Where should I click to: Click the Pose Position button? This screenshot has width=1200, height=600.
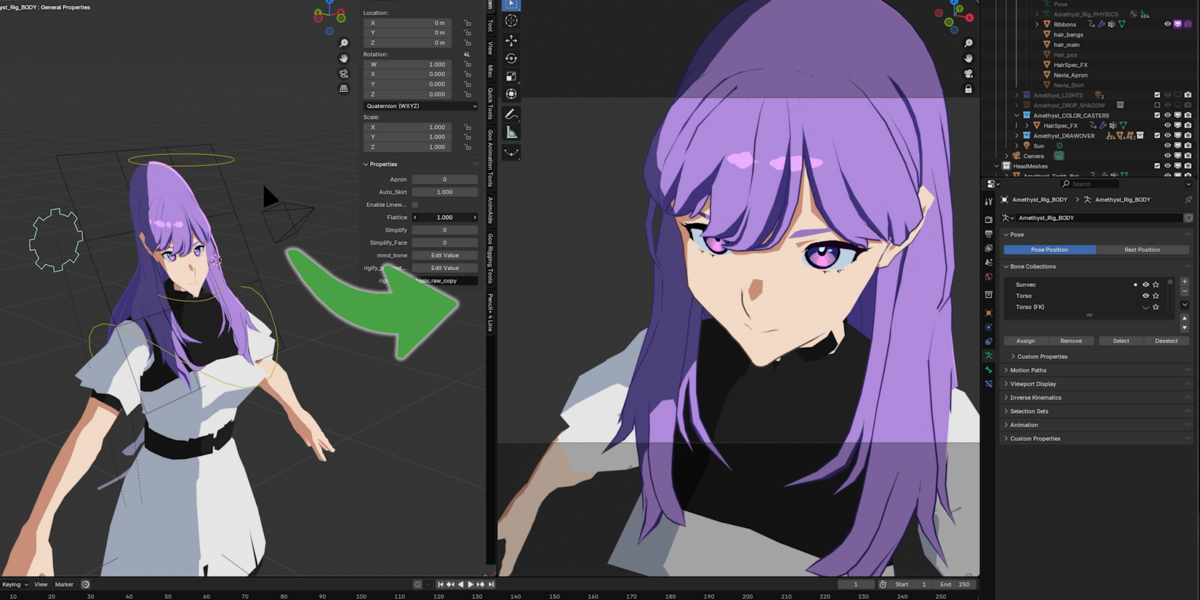click(1050, 249)
